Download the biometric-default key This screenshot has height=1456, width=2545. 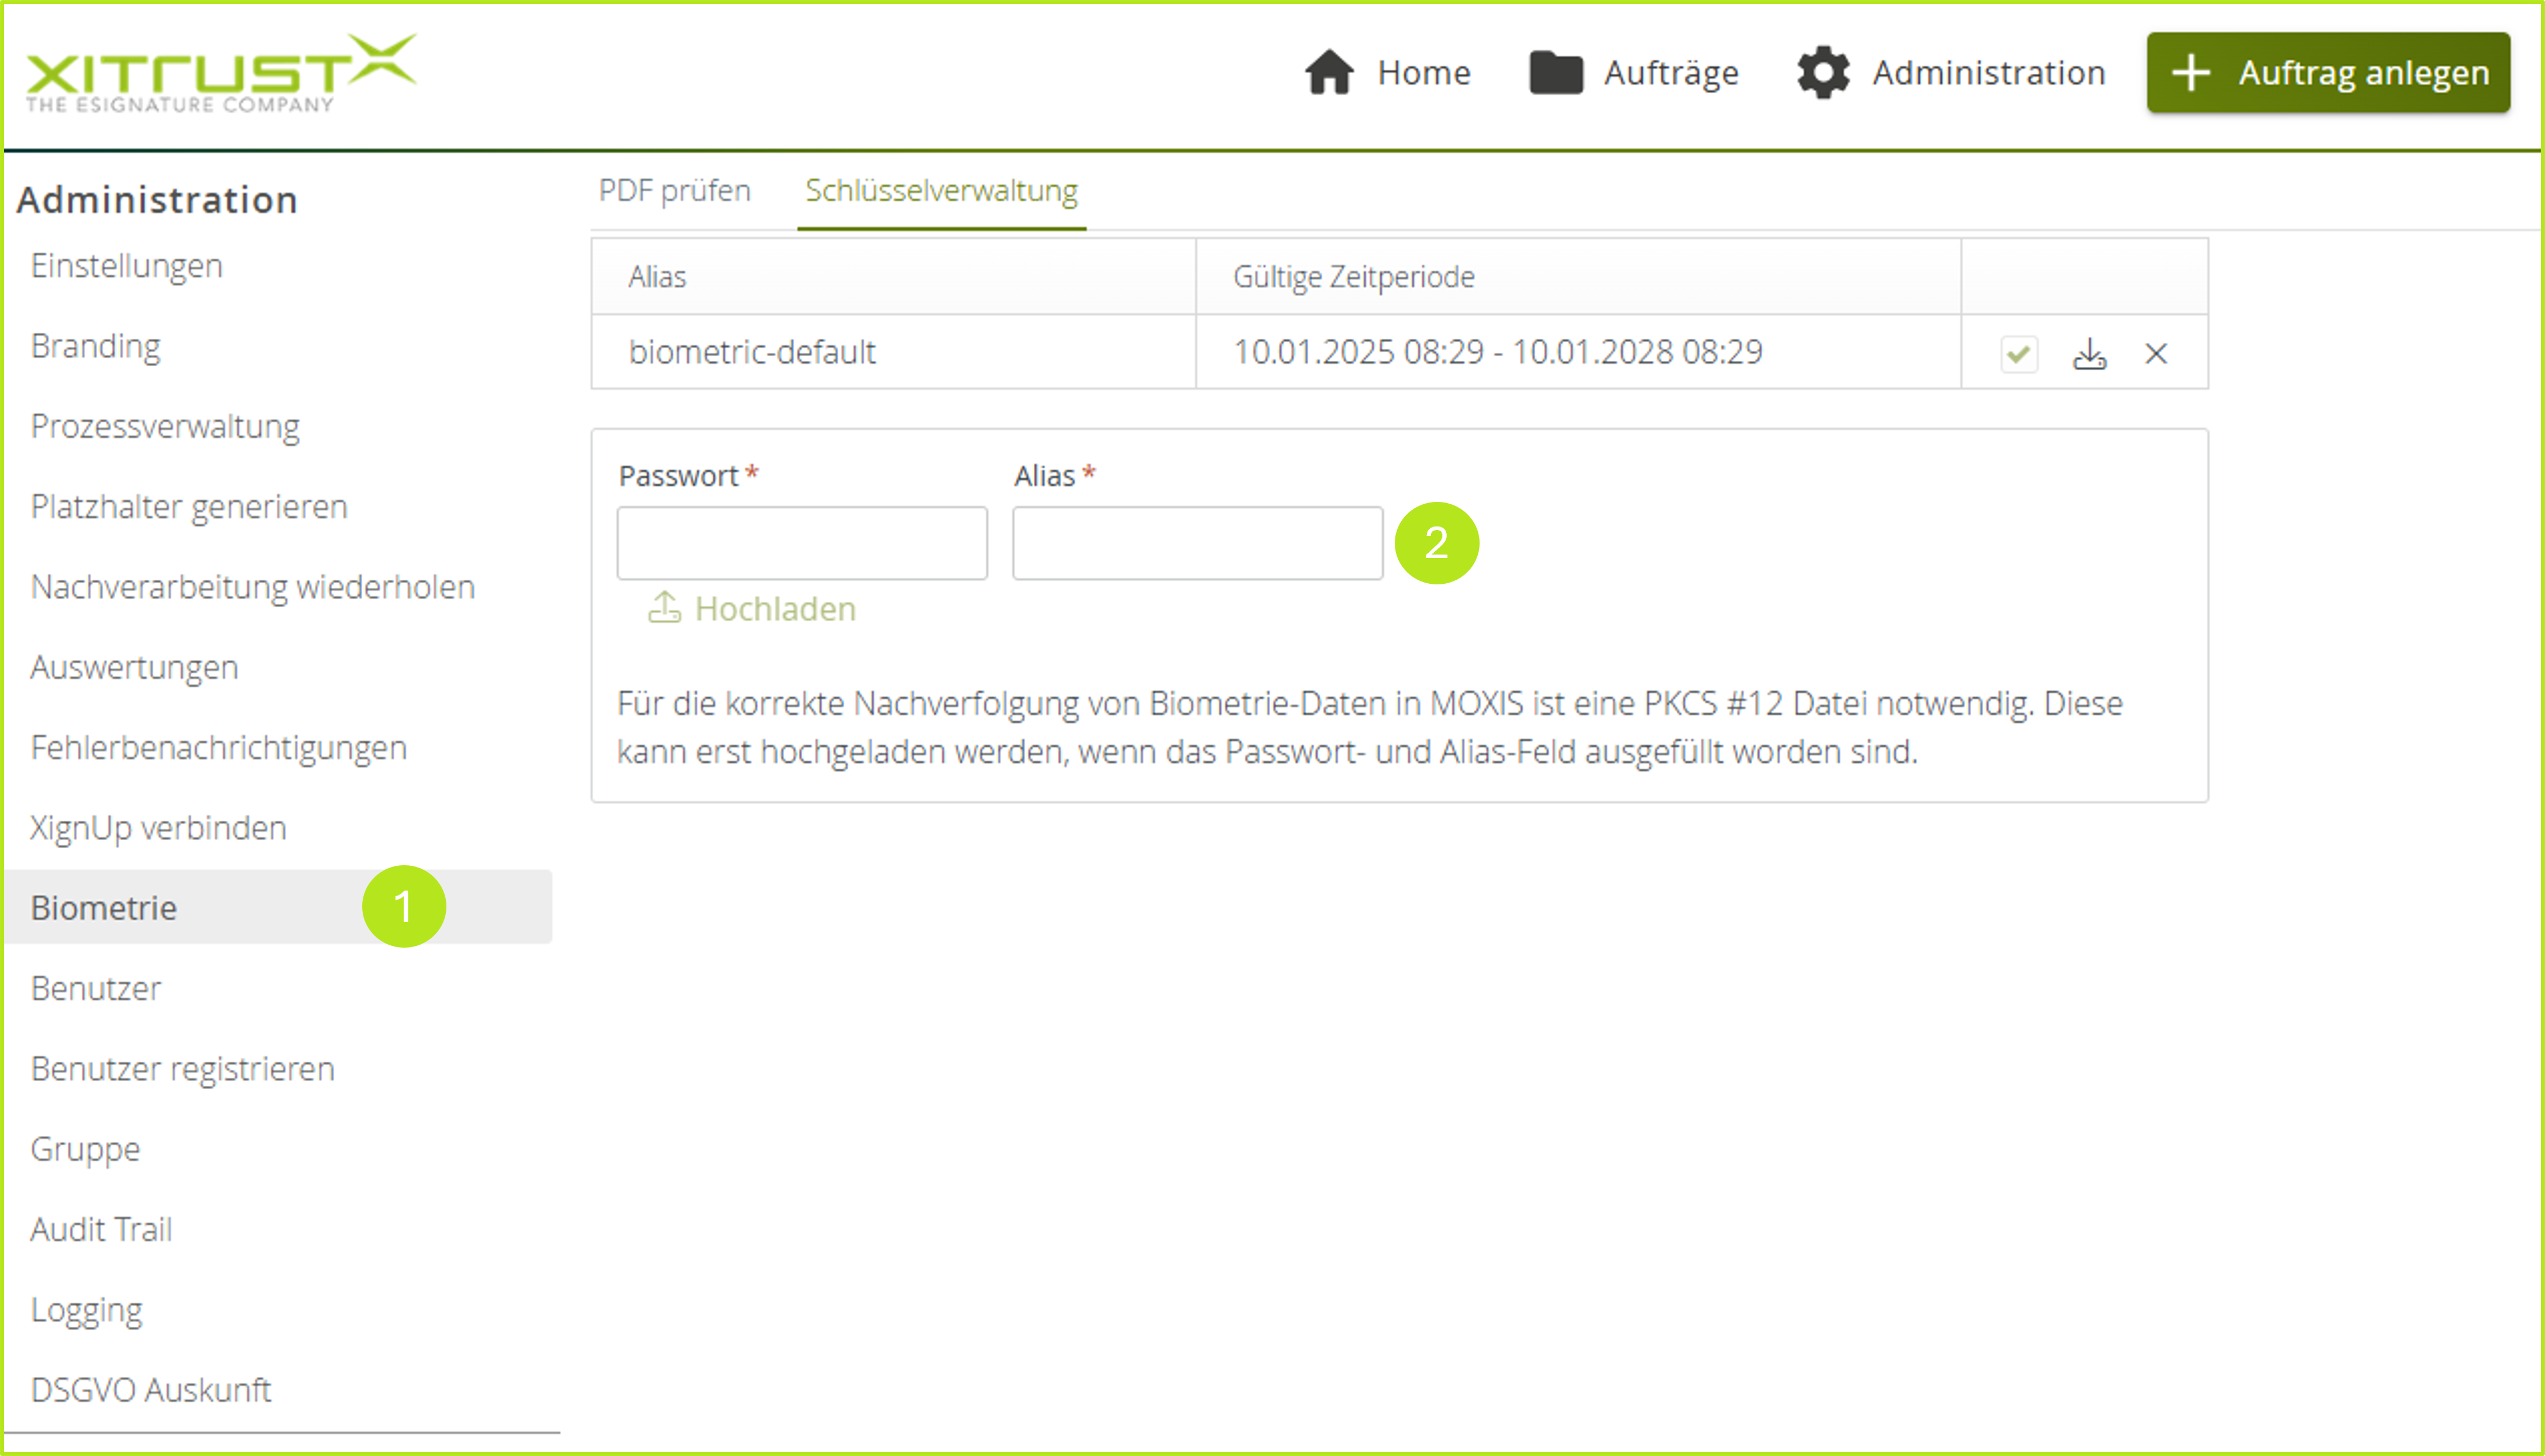coord(2089,354)
